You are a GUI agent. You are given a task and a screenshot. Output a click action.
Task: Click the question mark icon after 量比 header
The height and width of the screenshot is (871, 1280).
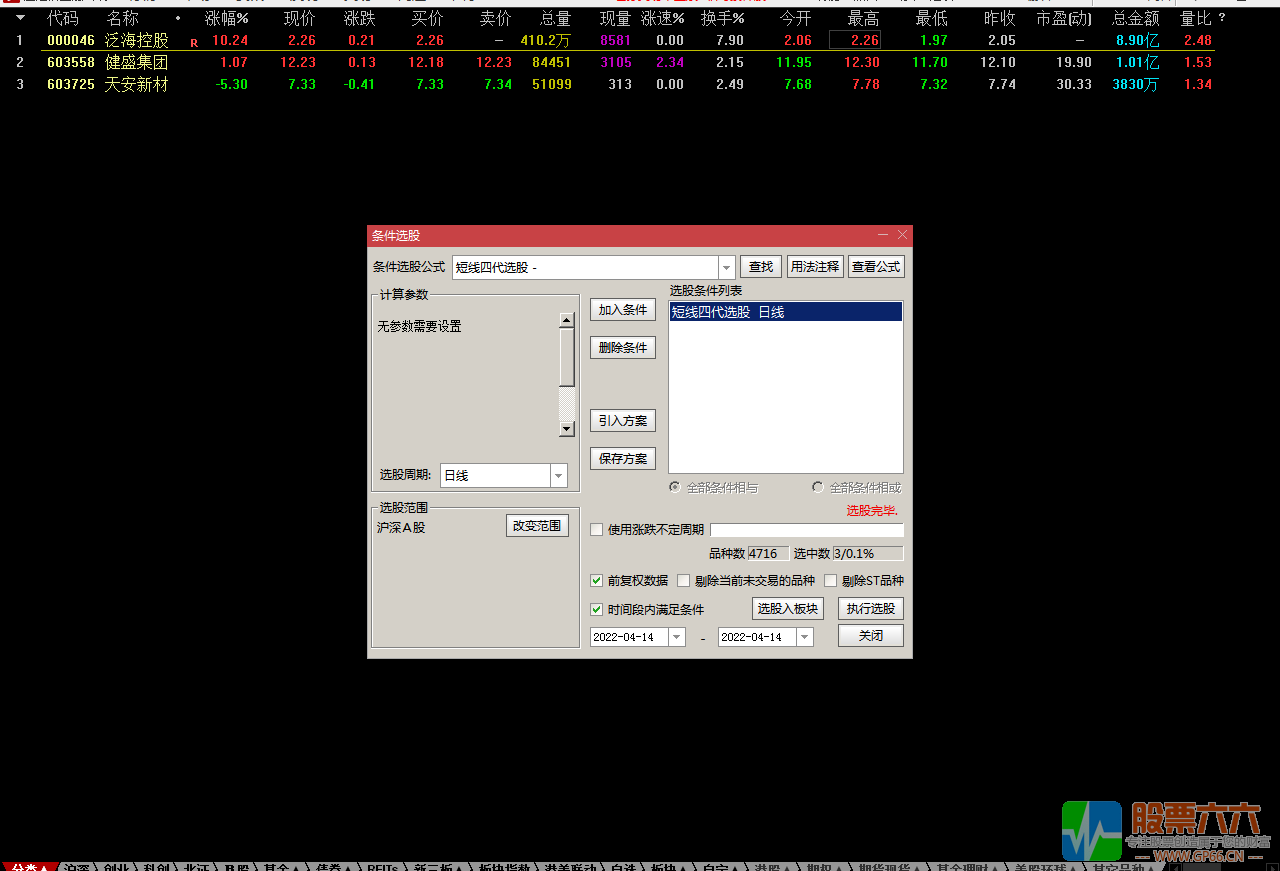click(x=1221, y=18)
